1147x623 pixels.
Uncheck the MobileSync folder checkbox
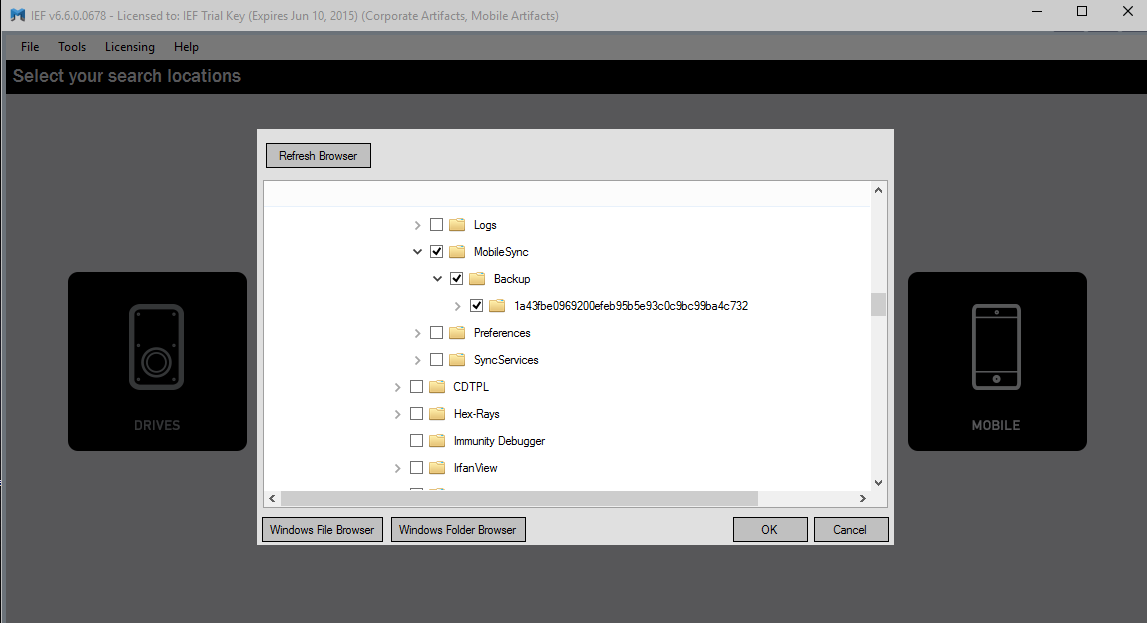point(436,252)
